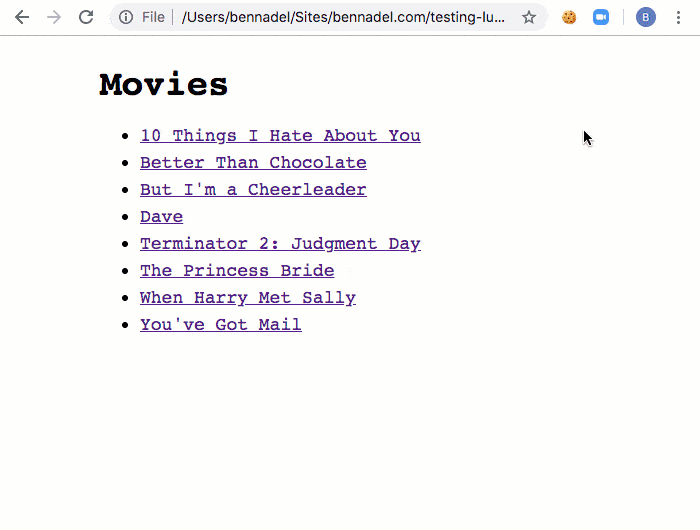The height and width of the screenshot is (530, 700).
Task: Open Terminator 2: Judgment Day link
Action: click(280, 244)
